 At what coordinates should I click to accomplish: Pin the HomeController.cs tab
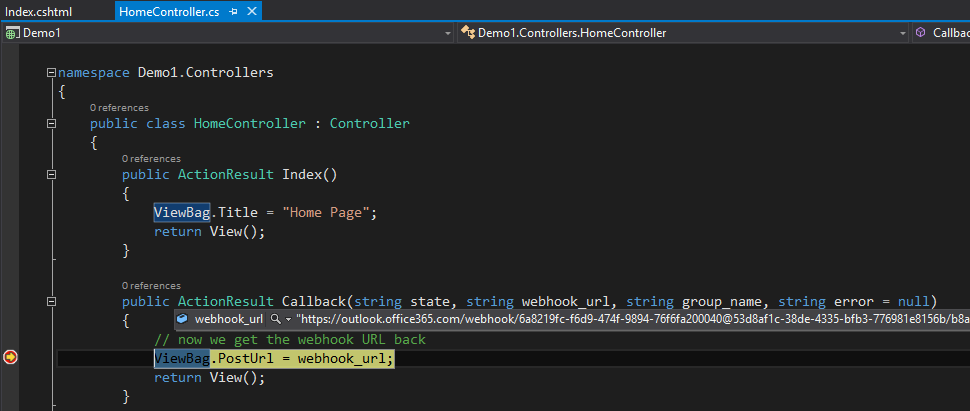coord(233,12)
